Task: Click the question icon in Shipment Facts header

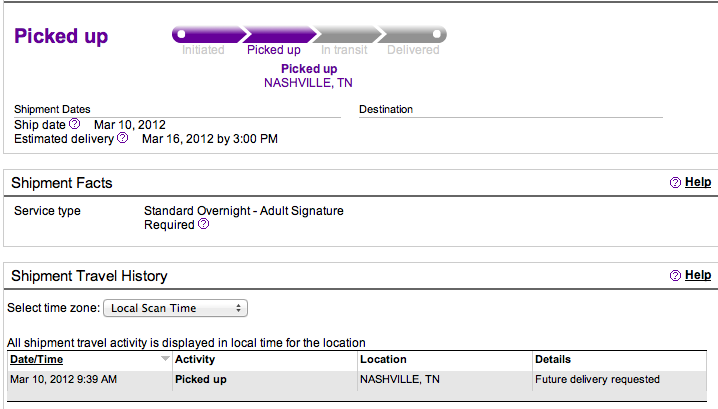Action: [675, 183]
